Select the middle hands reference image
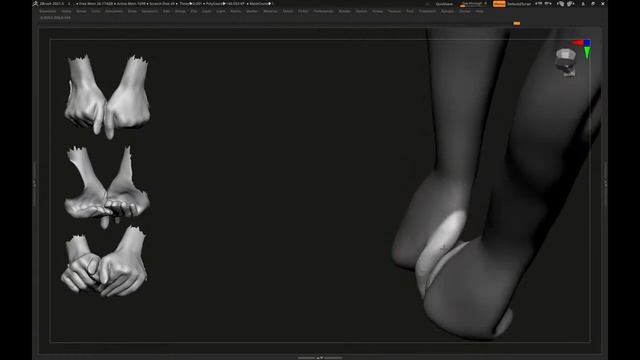640x360 pixels. point(107,186)
